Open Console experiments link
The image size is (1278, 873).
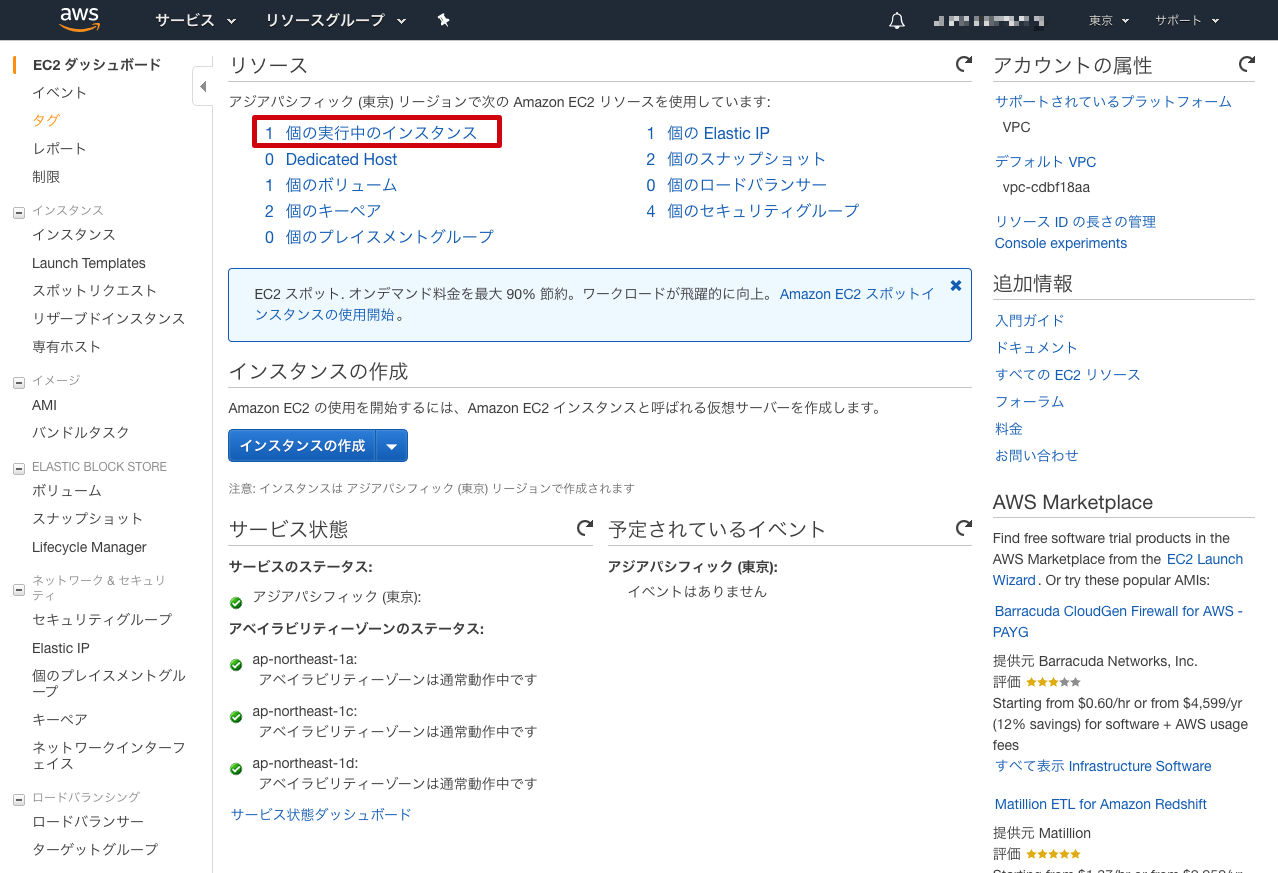pyautogui.click(x=1061, y=243)
